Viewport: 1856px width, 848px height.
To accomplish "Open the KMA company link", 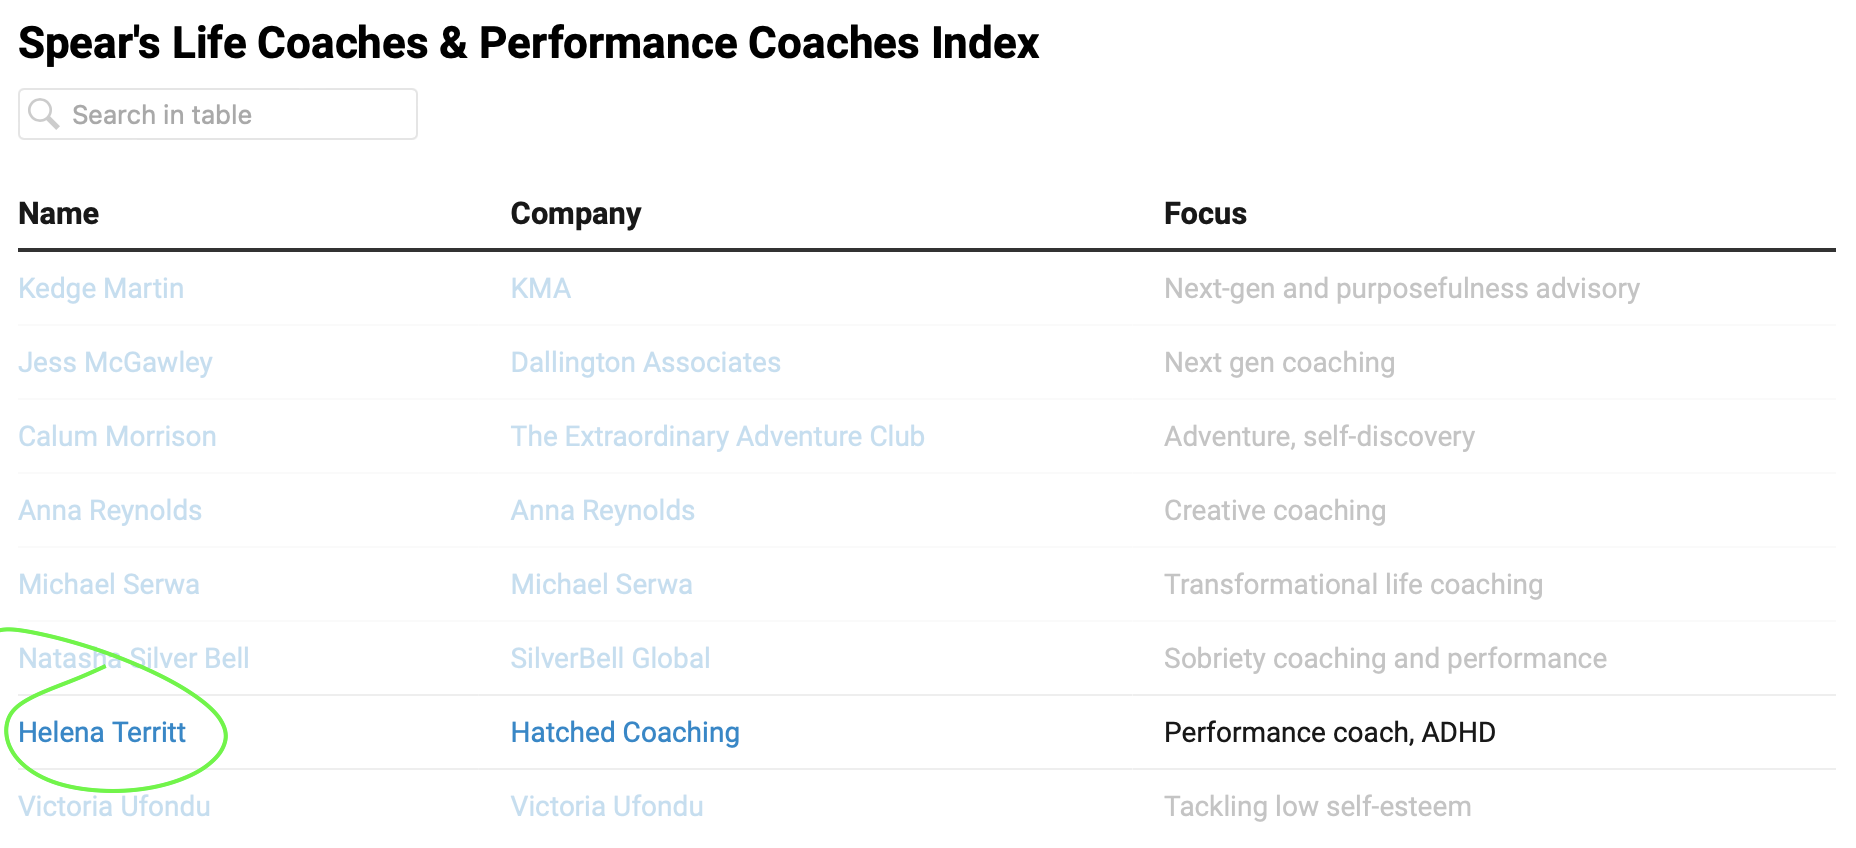I will pos(540,289).
